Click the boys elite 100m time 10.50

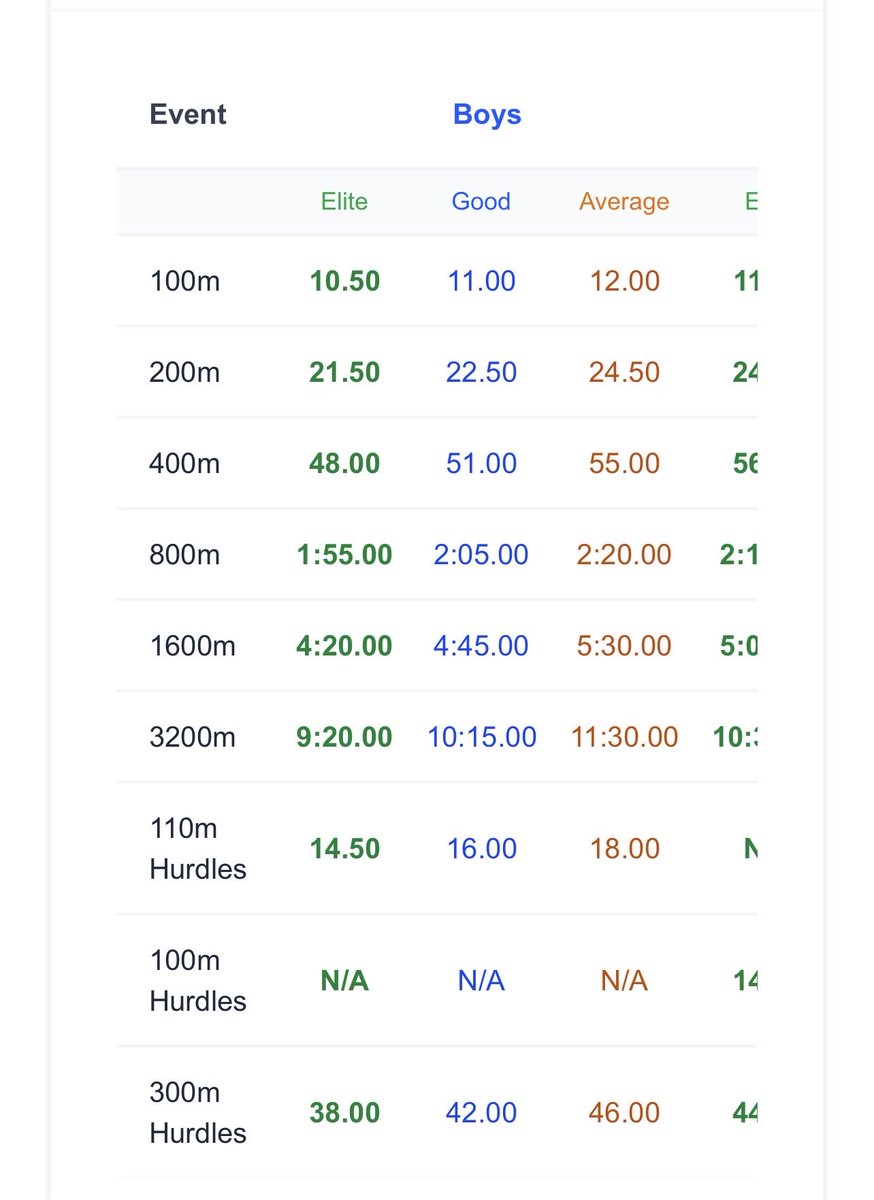(345, 281)
